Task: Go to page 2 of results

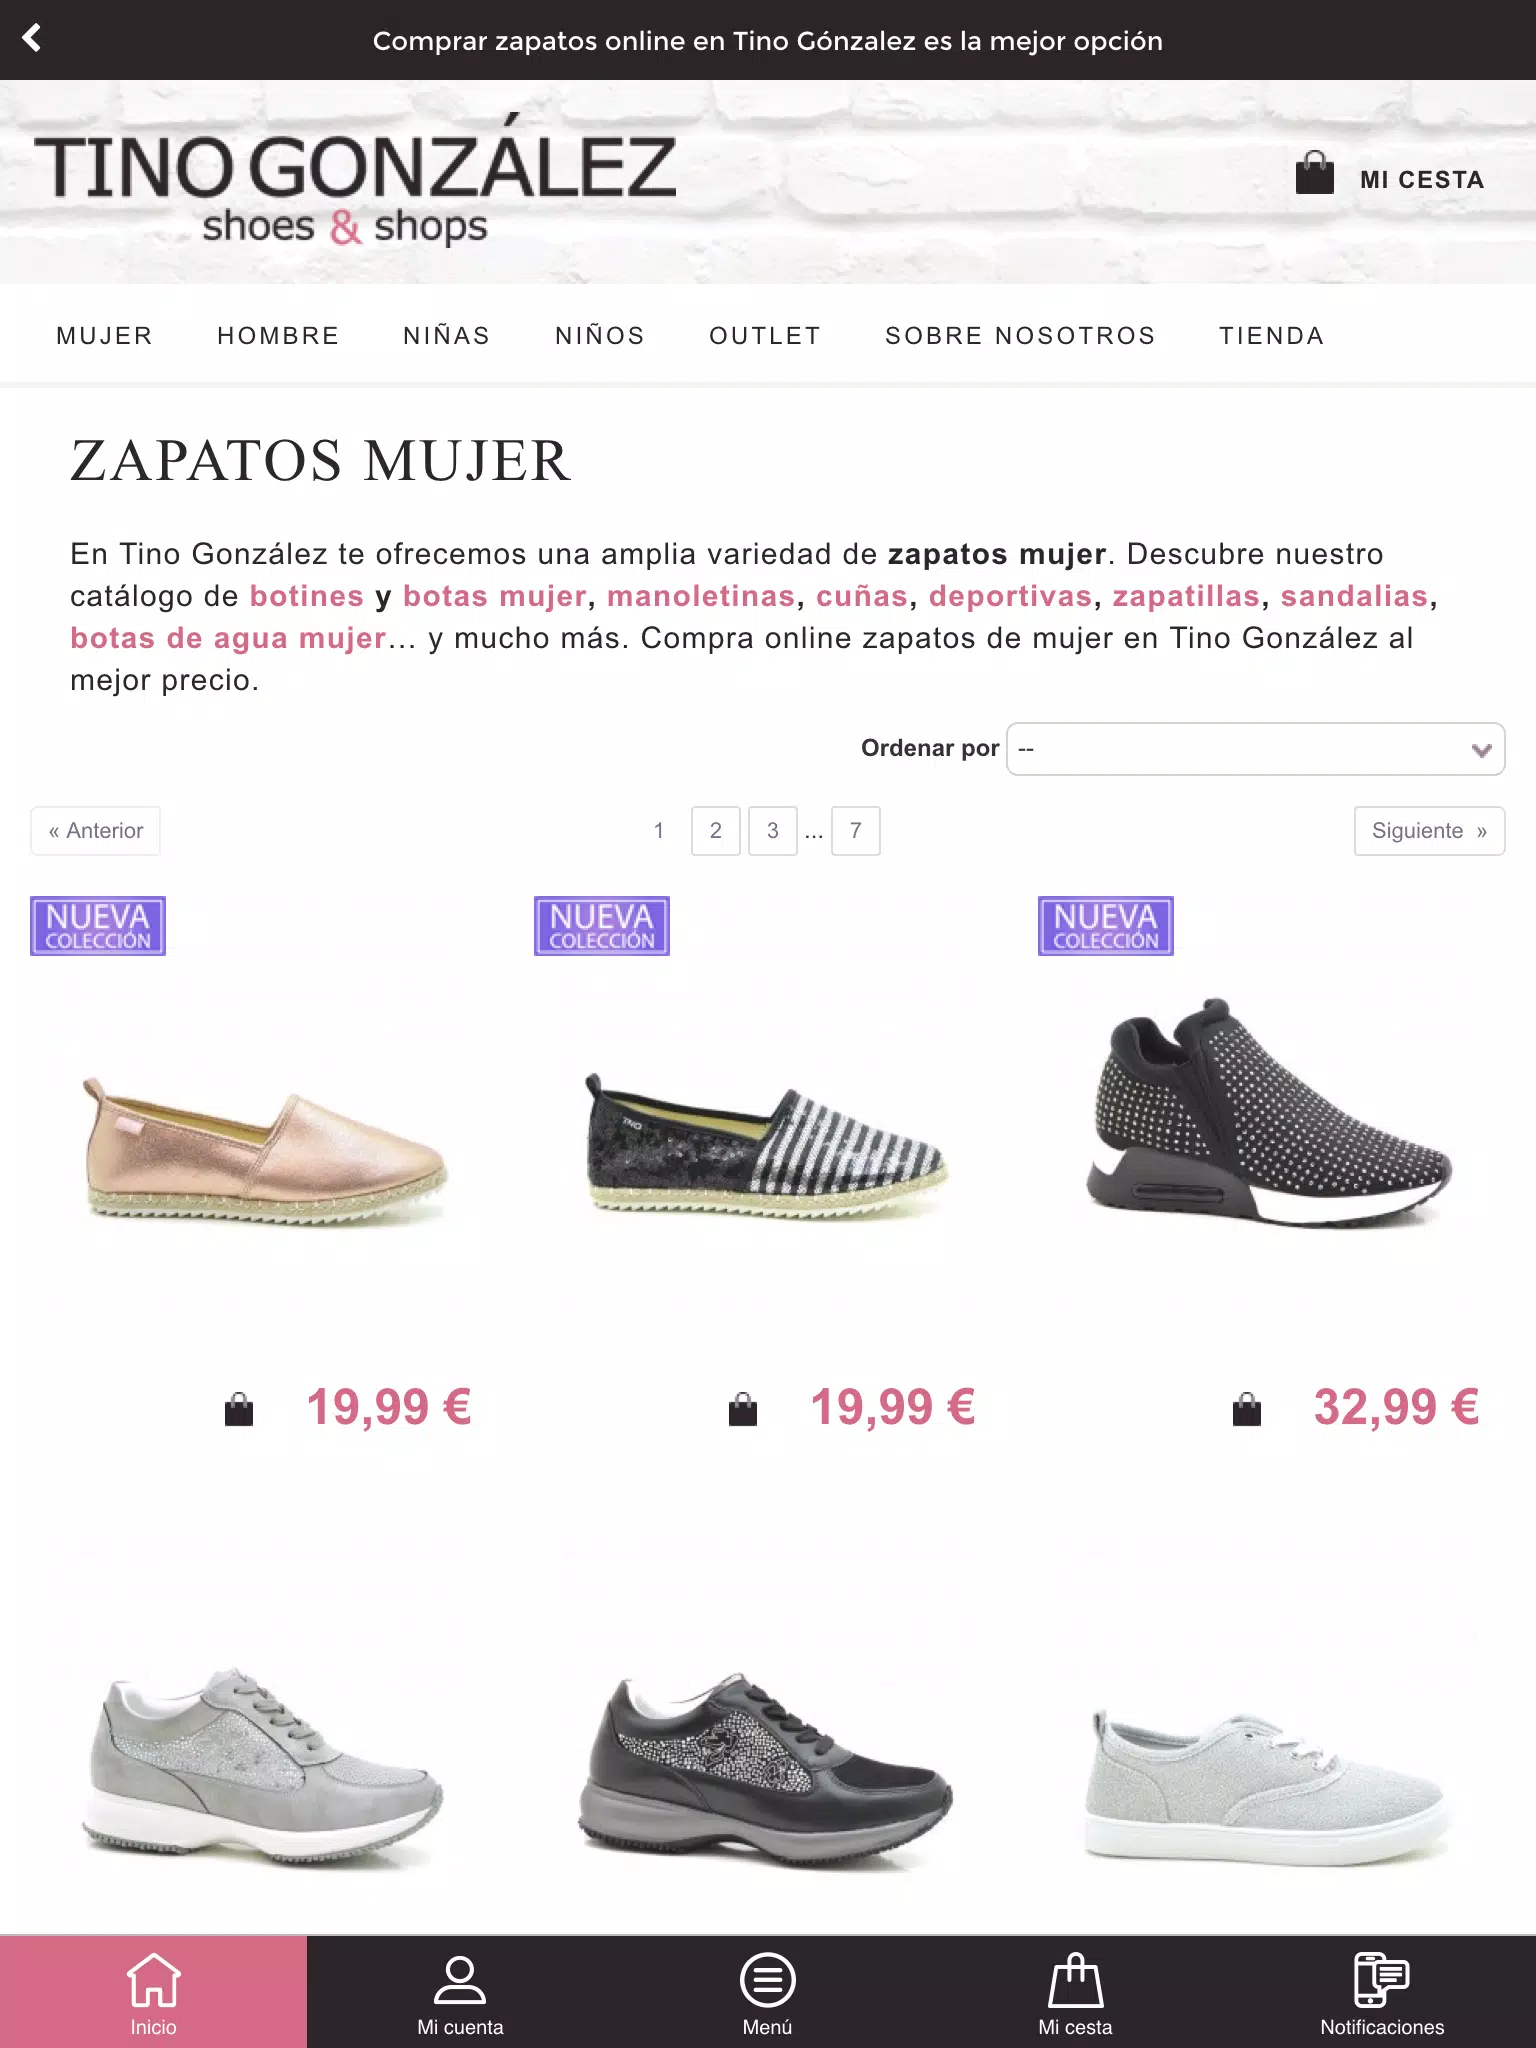Action: (716, 831)
